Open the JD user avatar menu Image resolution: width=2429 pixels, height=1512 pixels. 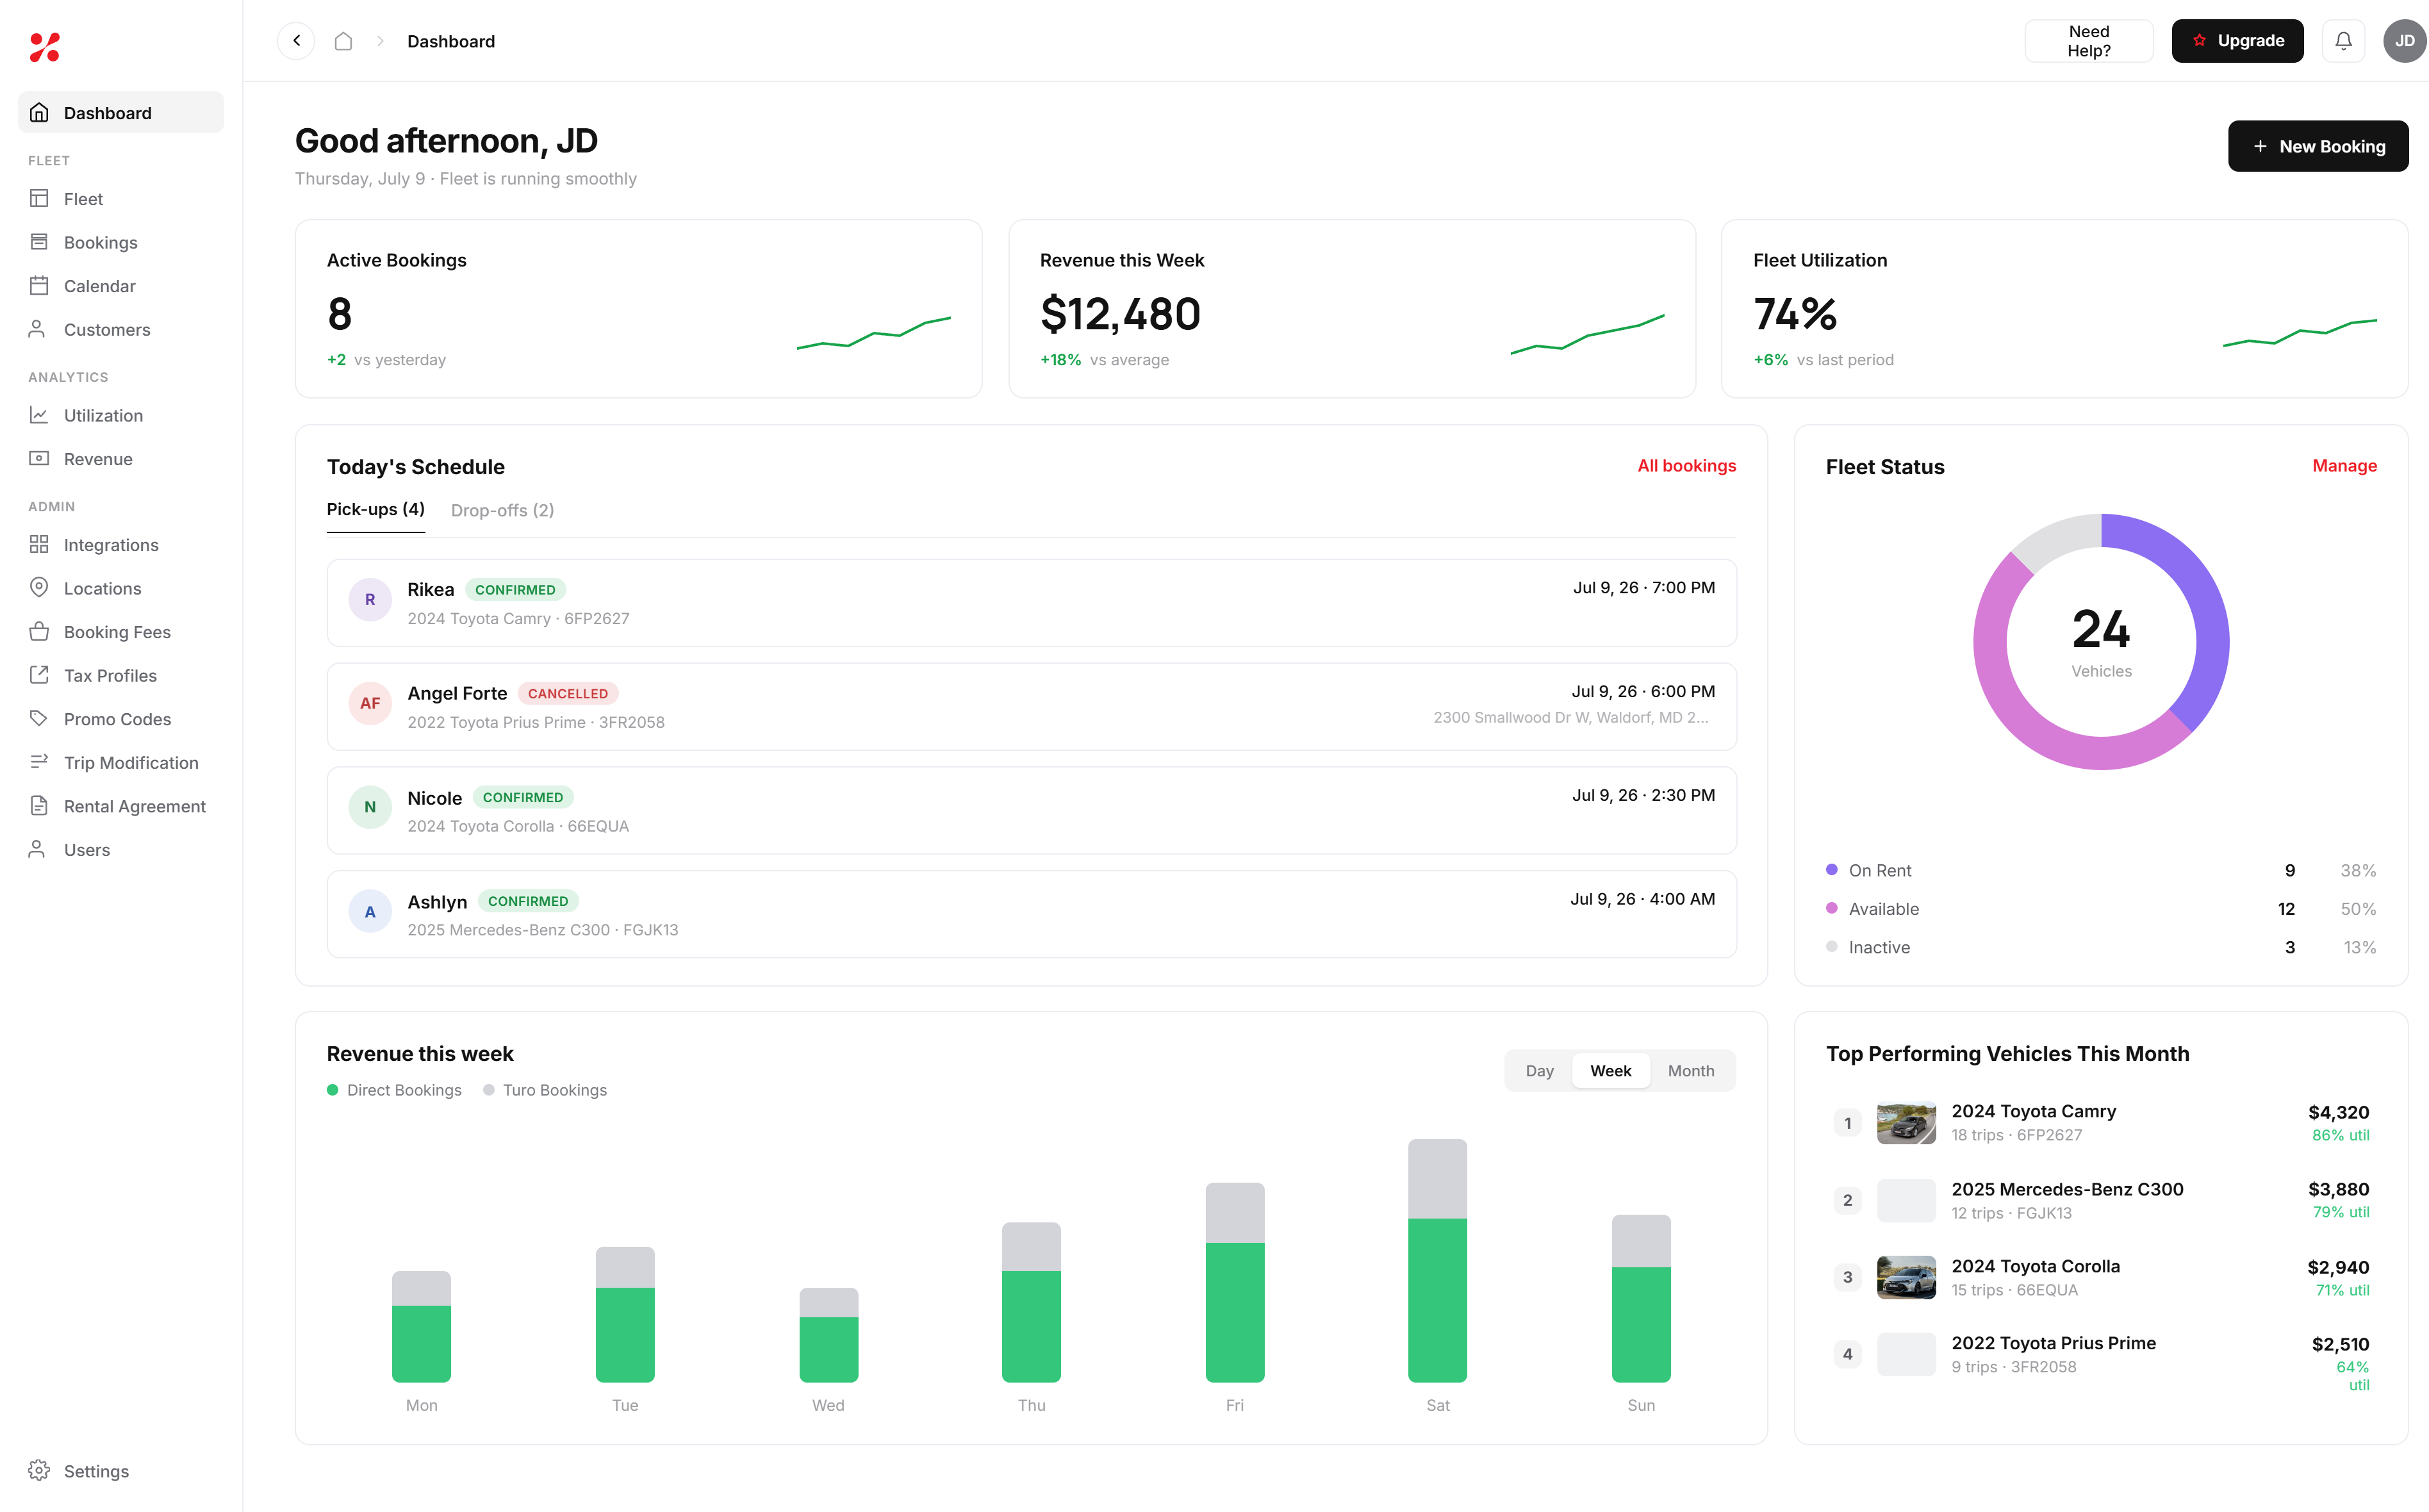click(x=2405, y=41)
